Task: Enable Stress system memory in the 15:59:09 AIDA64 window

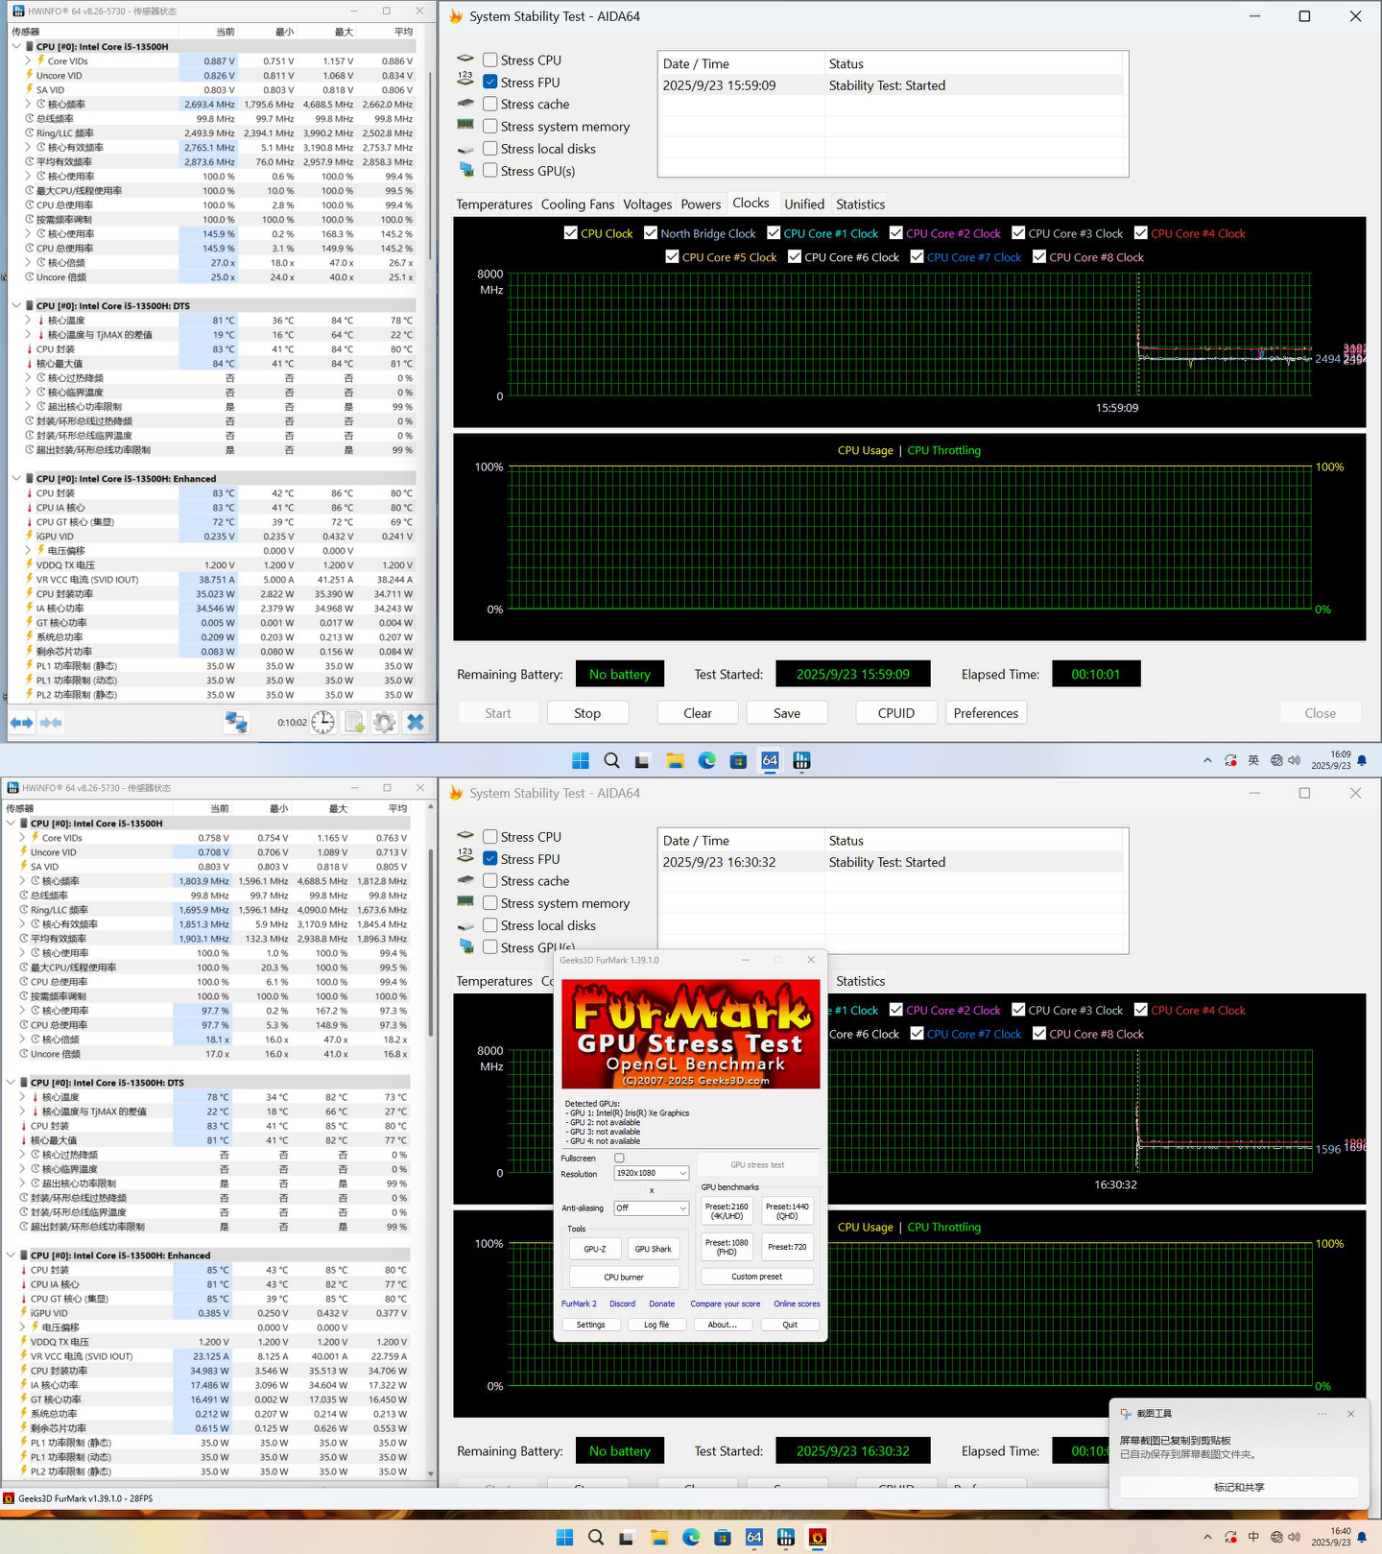Action: pos(490,126)
